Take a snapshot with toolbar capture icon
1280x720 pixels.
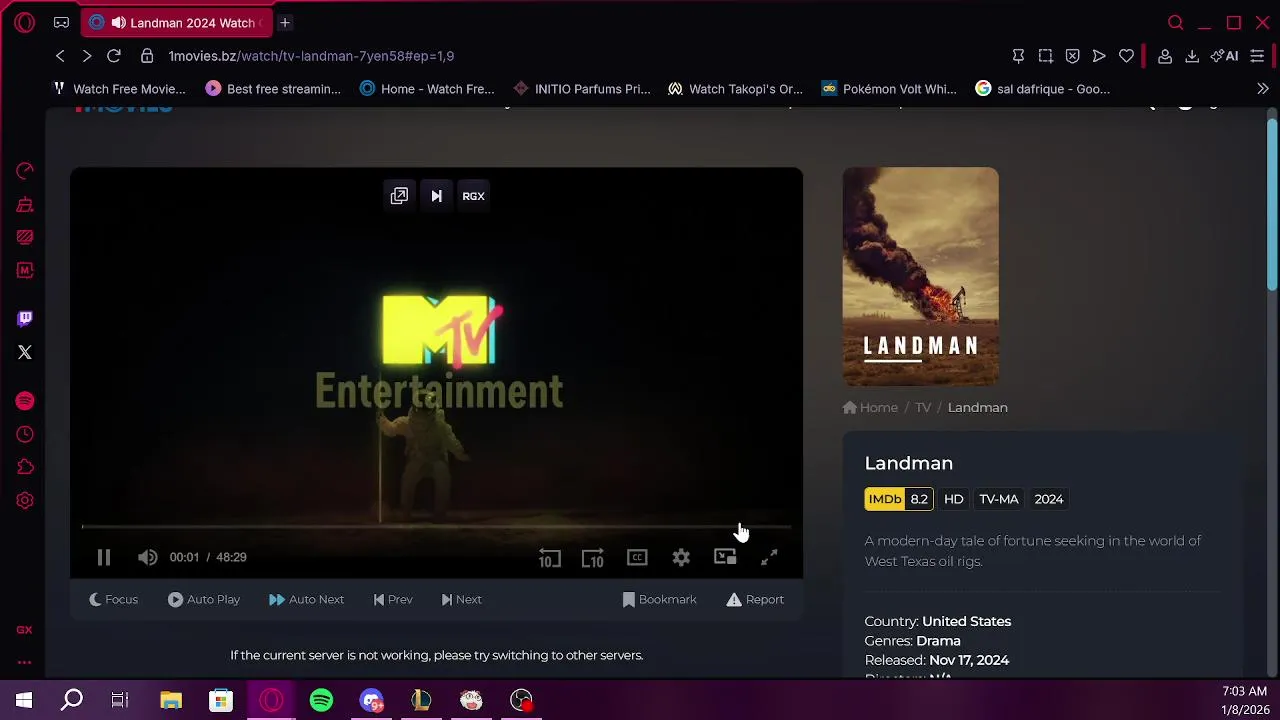pos(1045,56)
